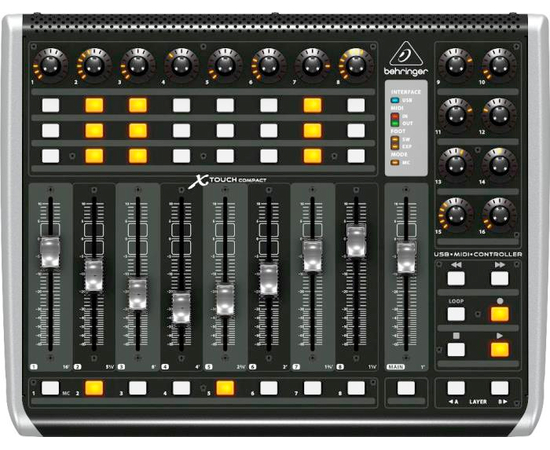Toggle select button 7 below faders
The height and width of the screenshot is (450, 550).
click(313, 388)
